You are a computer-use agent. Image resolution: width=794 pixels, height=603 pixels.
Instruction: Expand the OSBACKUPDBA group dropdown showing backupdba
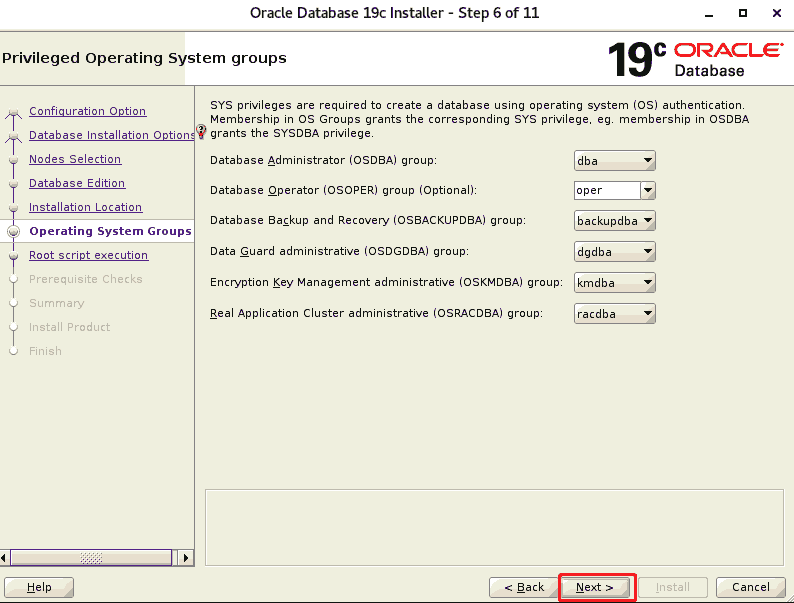click(x=614, y=221)
